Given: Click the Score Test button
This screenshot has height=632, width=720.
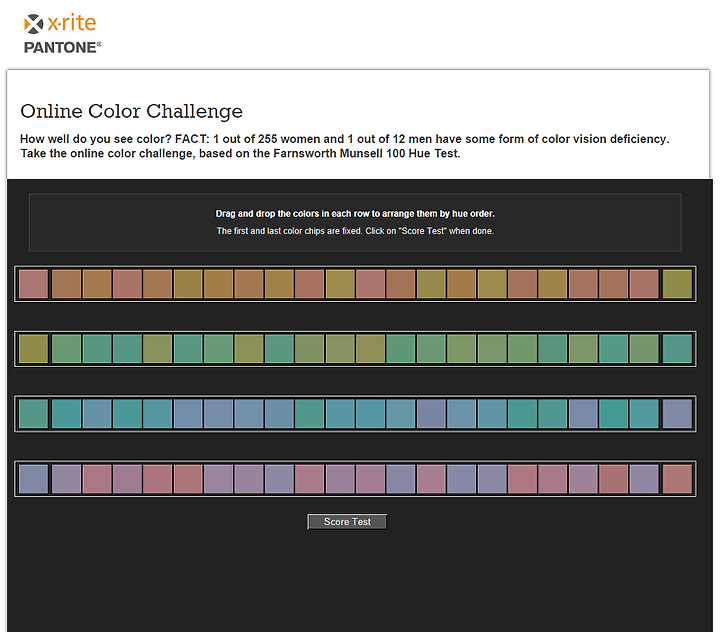Looking at the screenshot, I should 347,522.
